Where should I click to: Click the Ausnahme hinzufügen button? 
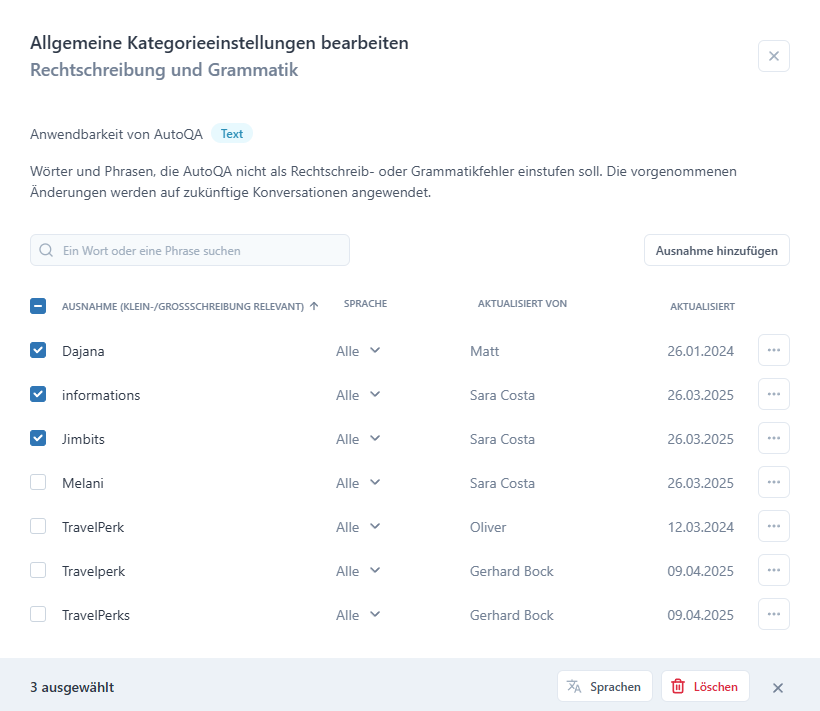[x=716, y=250]
